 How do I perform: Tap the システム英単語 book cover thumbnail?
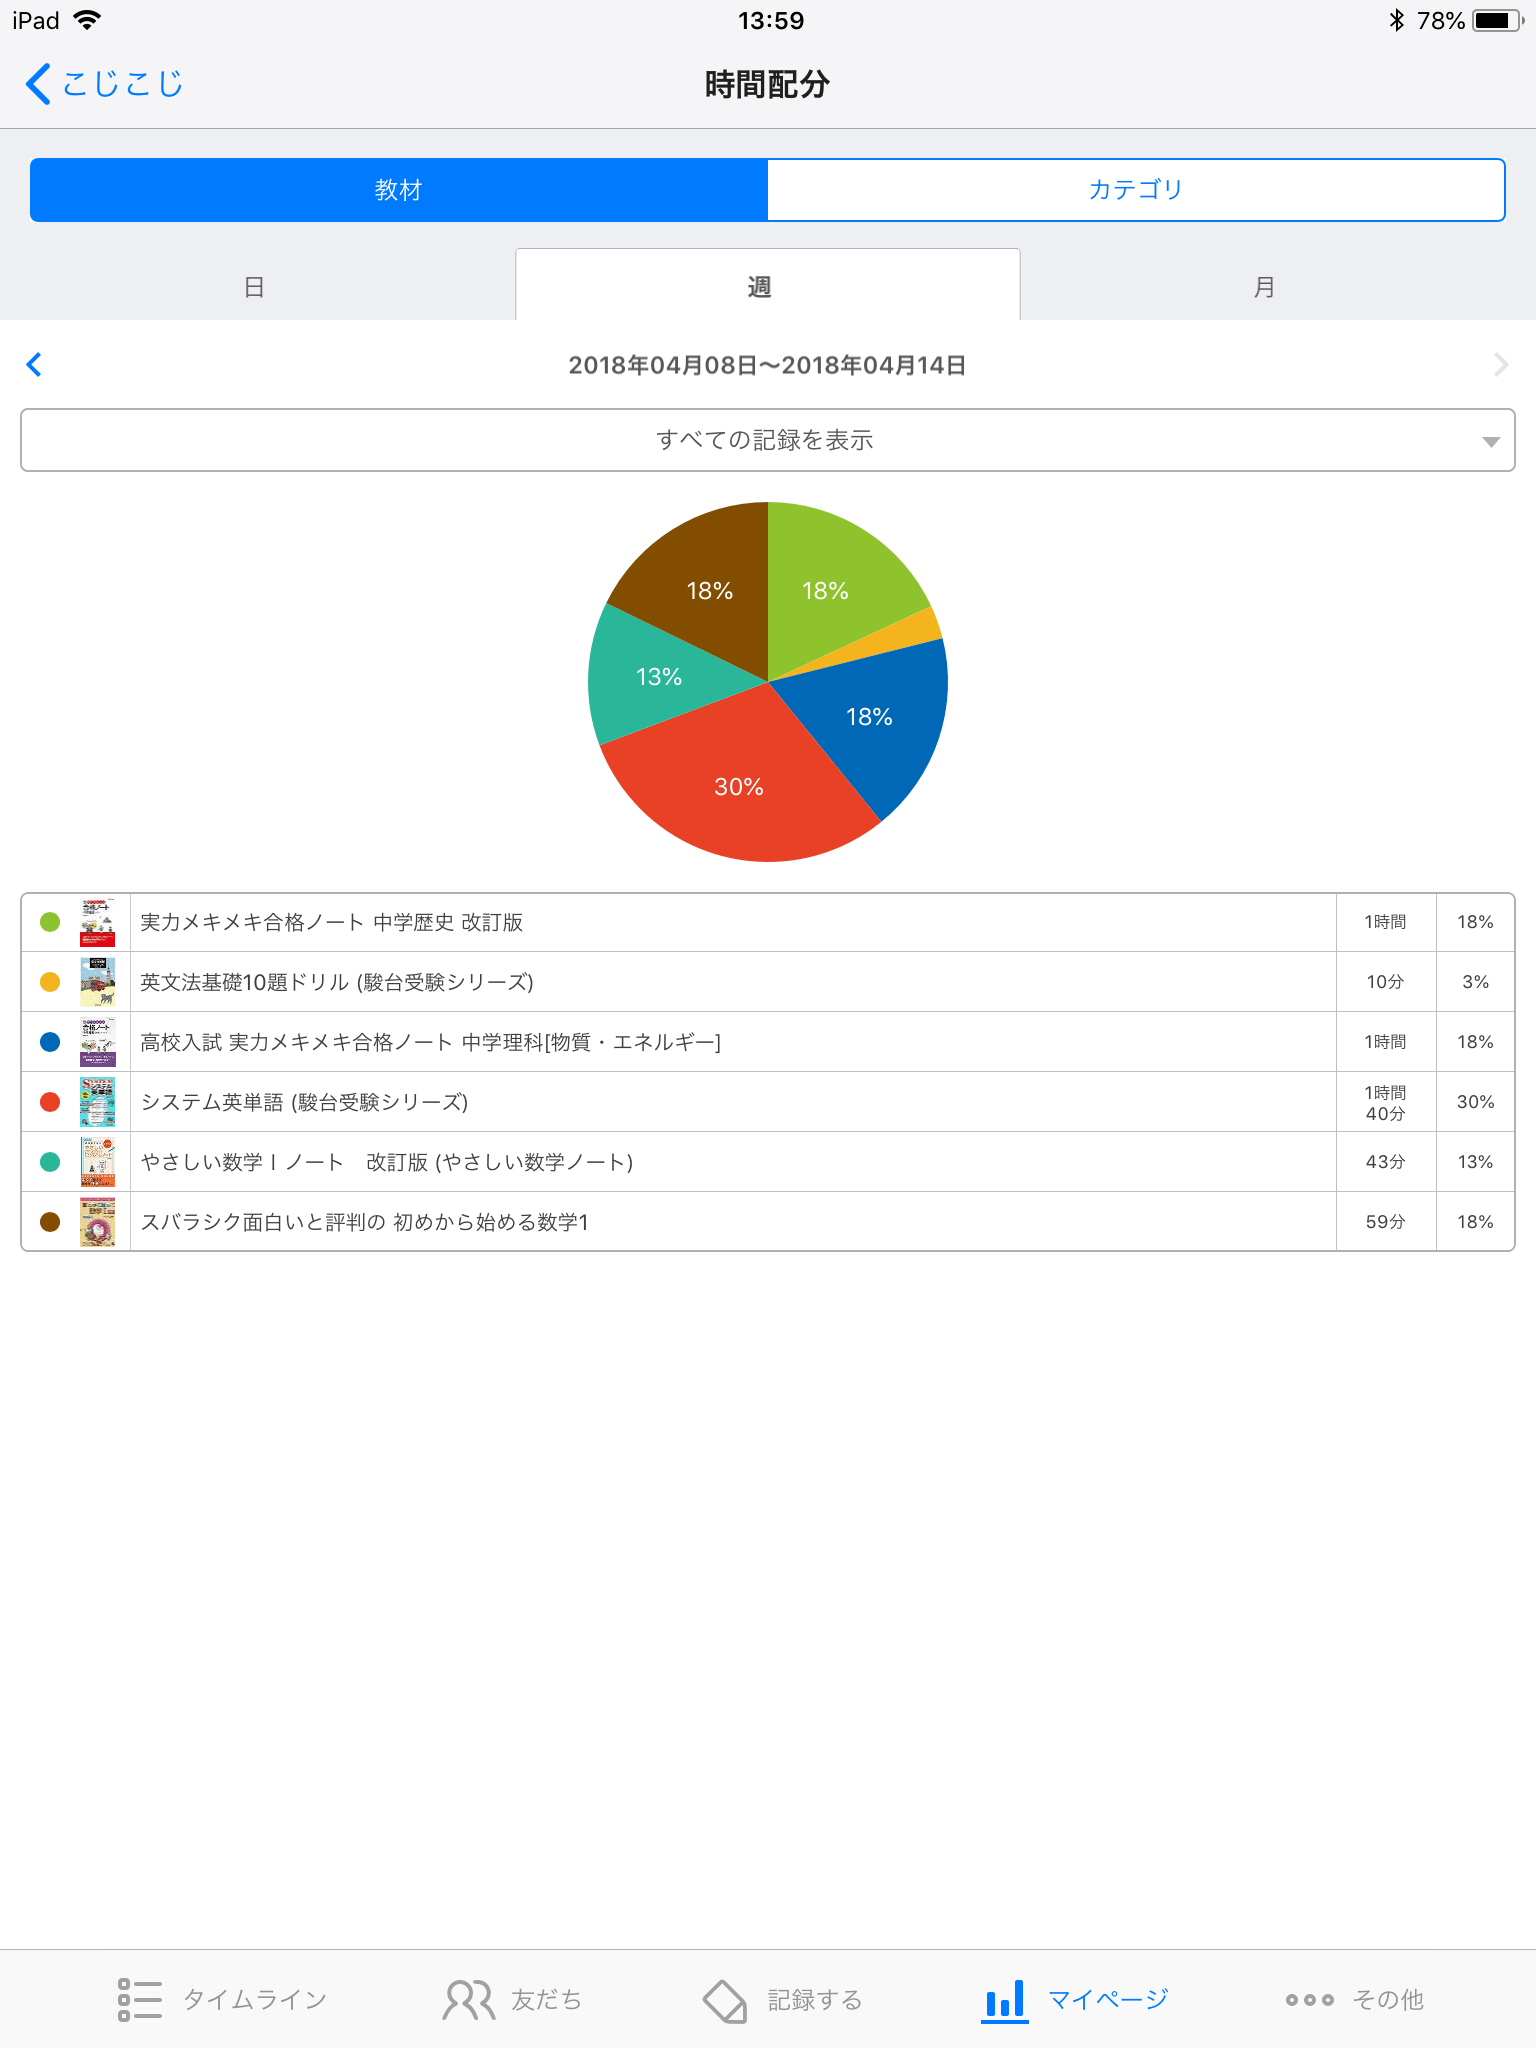(x=98, y=1102)
